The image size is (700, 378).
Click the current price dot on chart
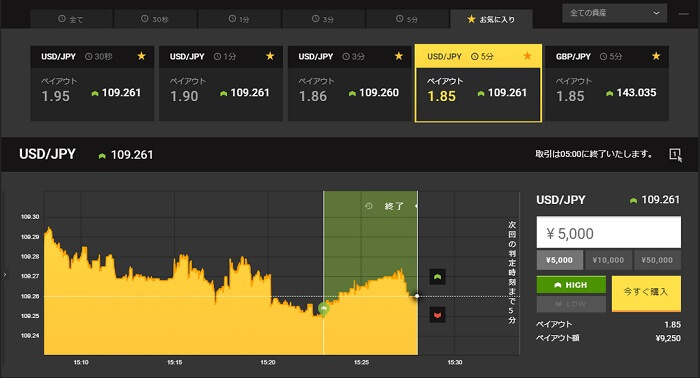(x=417, y=296)
